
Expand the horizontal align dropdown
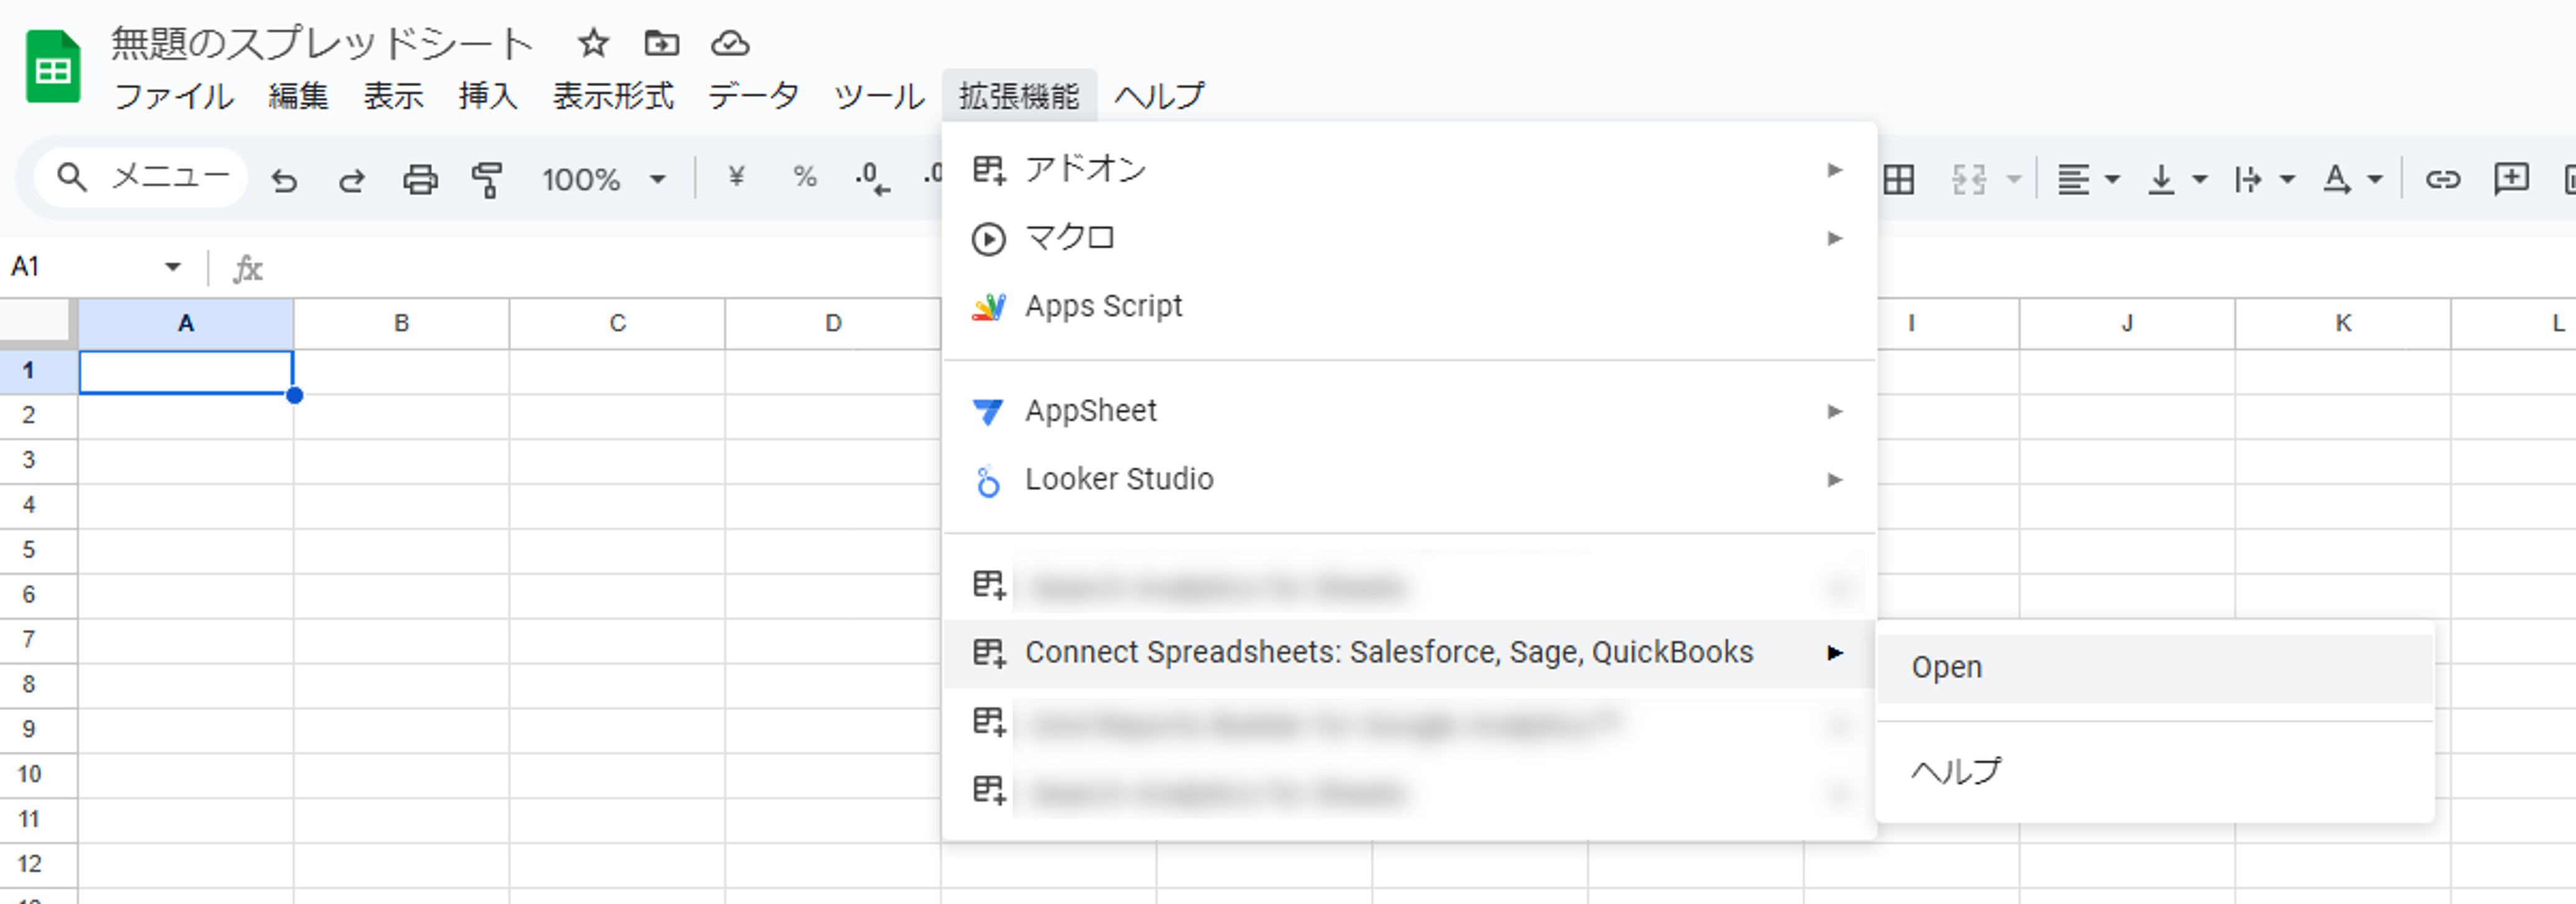2112,180
